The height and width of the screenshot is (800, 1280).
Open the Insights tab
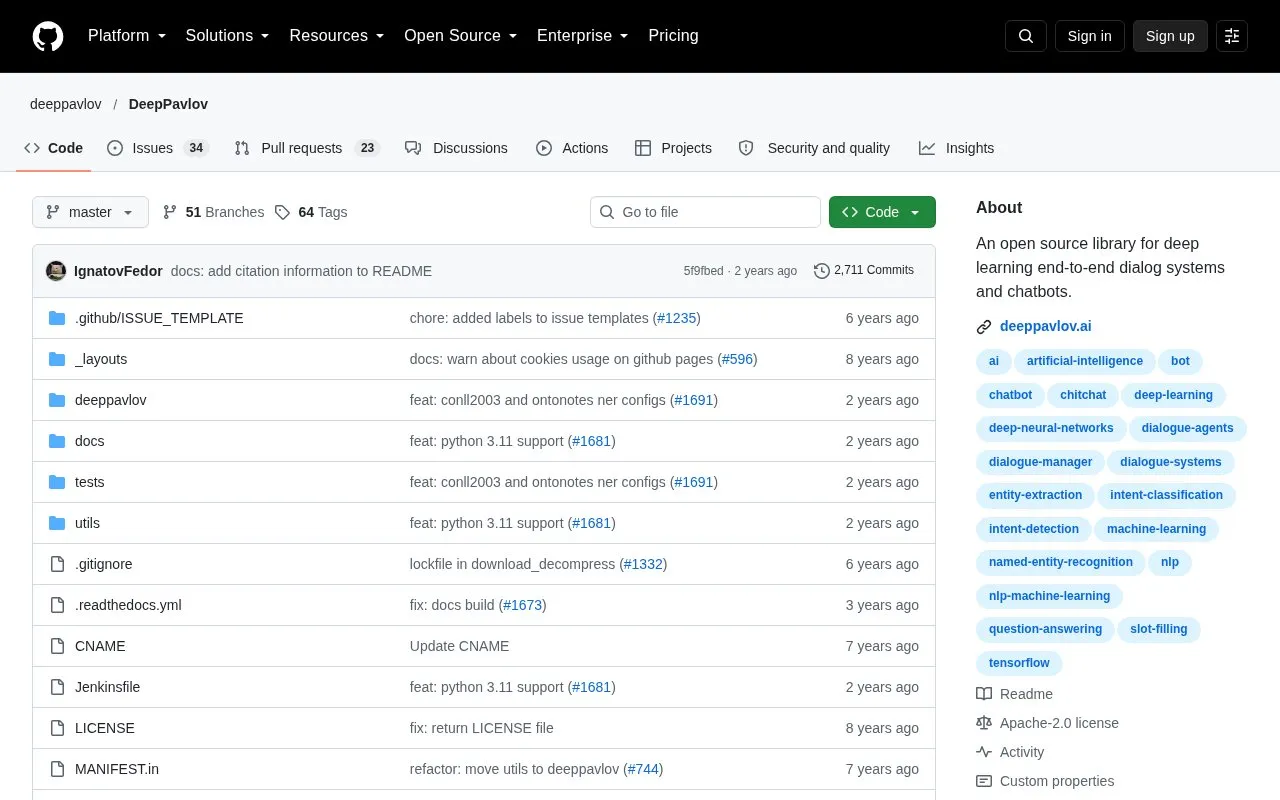[956, 148]
